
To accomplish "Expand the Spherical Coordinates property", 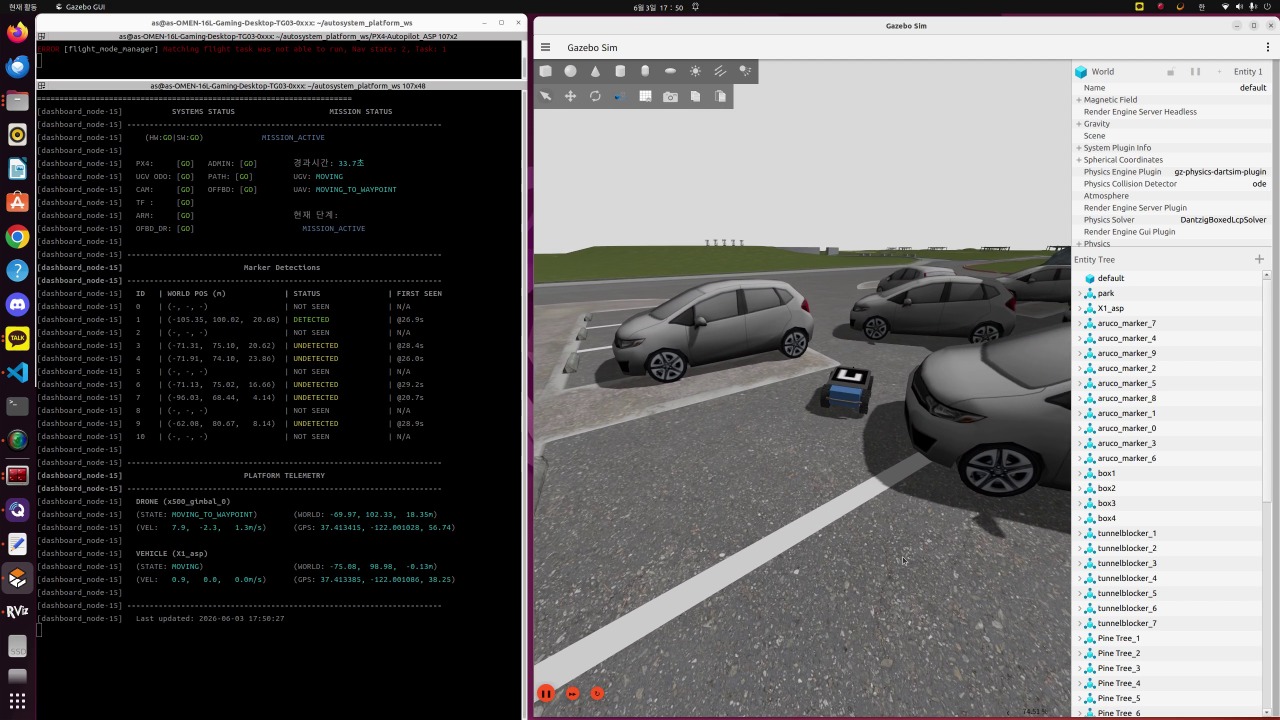I will click(1079, 160).
